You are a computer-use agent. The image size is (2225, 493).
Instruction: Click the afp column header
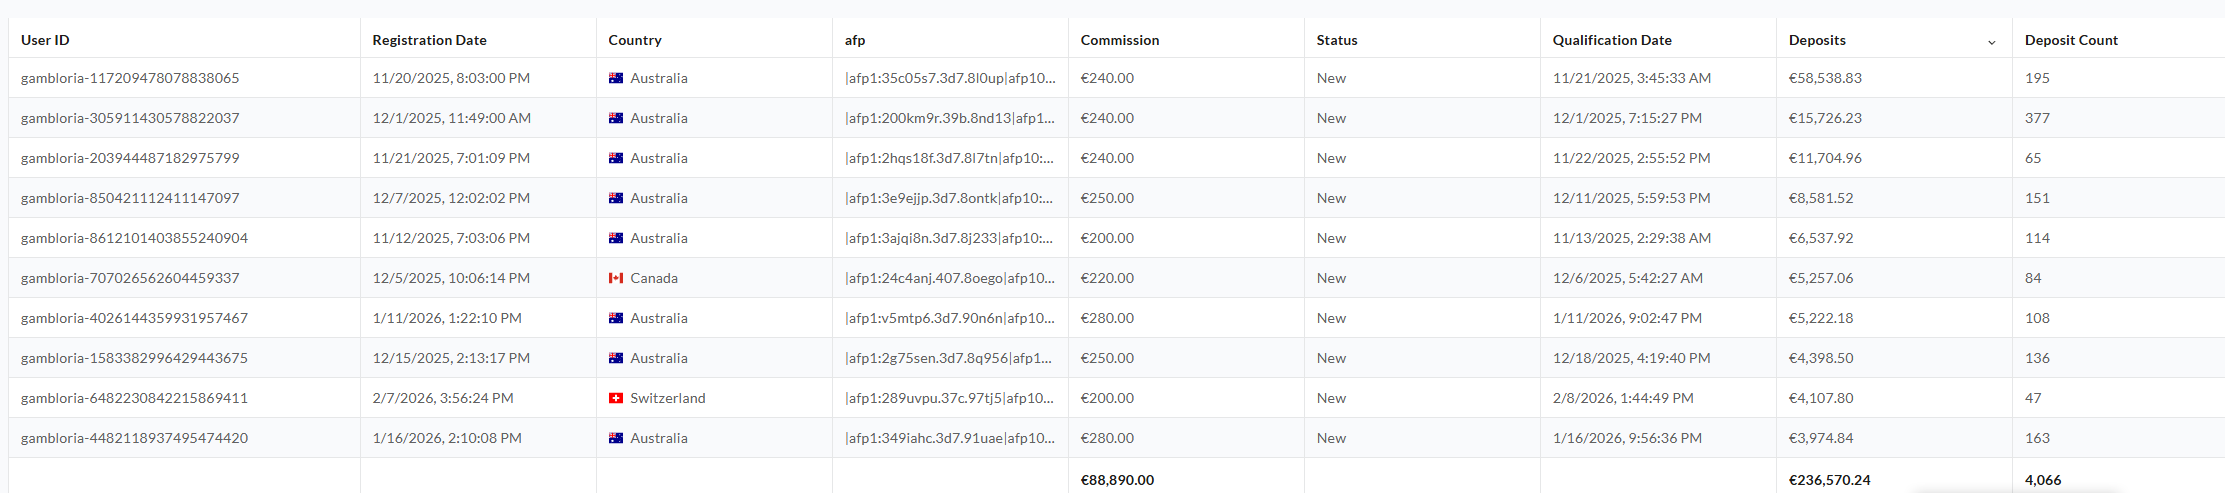coord(855,40)
